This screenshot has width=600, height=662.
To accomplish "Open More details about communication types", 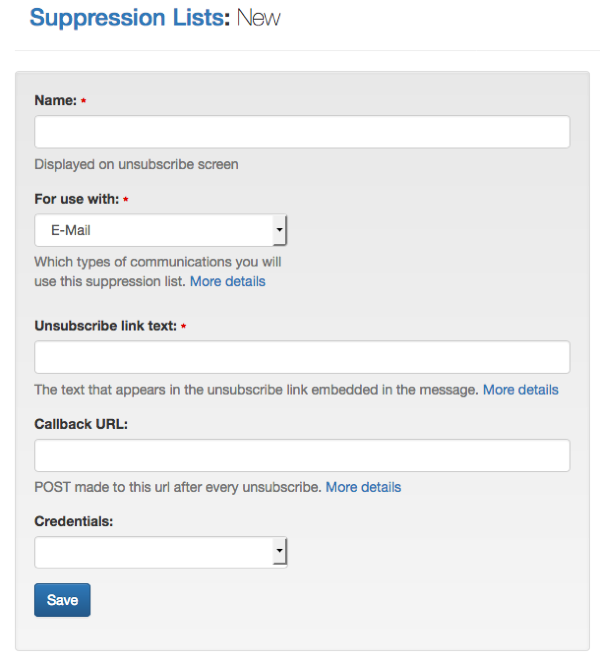I will click(x=228, y=282).
